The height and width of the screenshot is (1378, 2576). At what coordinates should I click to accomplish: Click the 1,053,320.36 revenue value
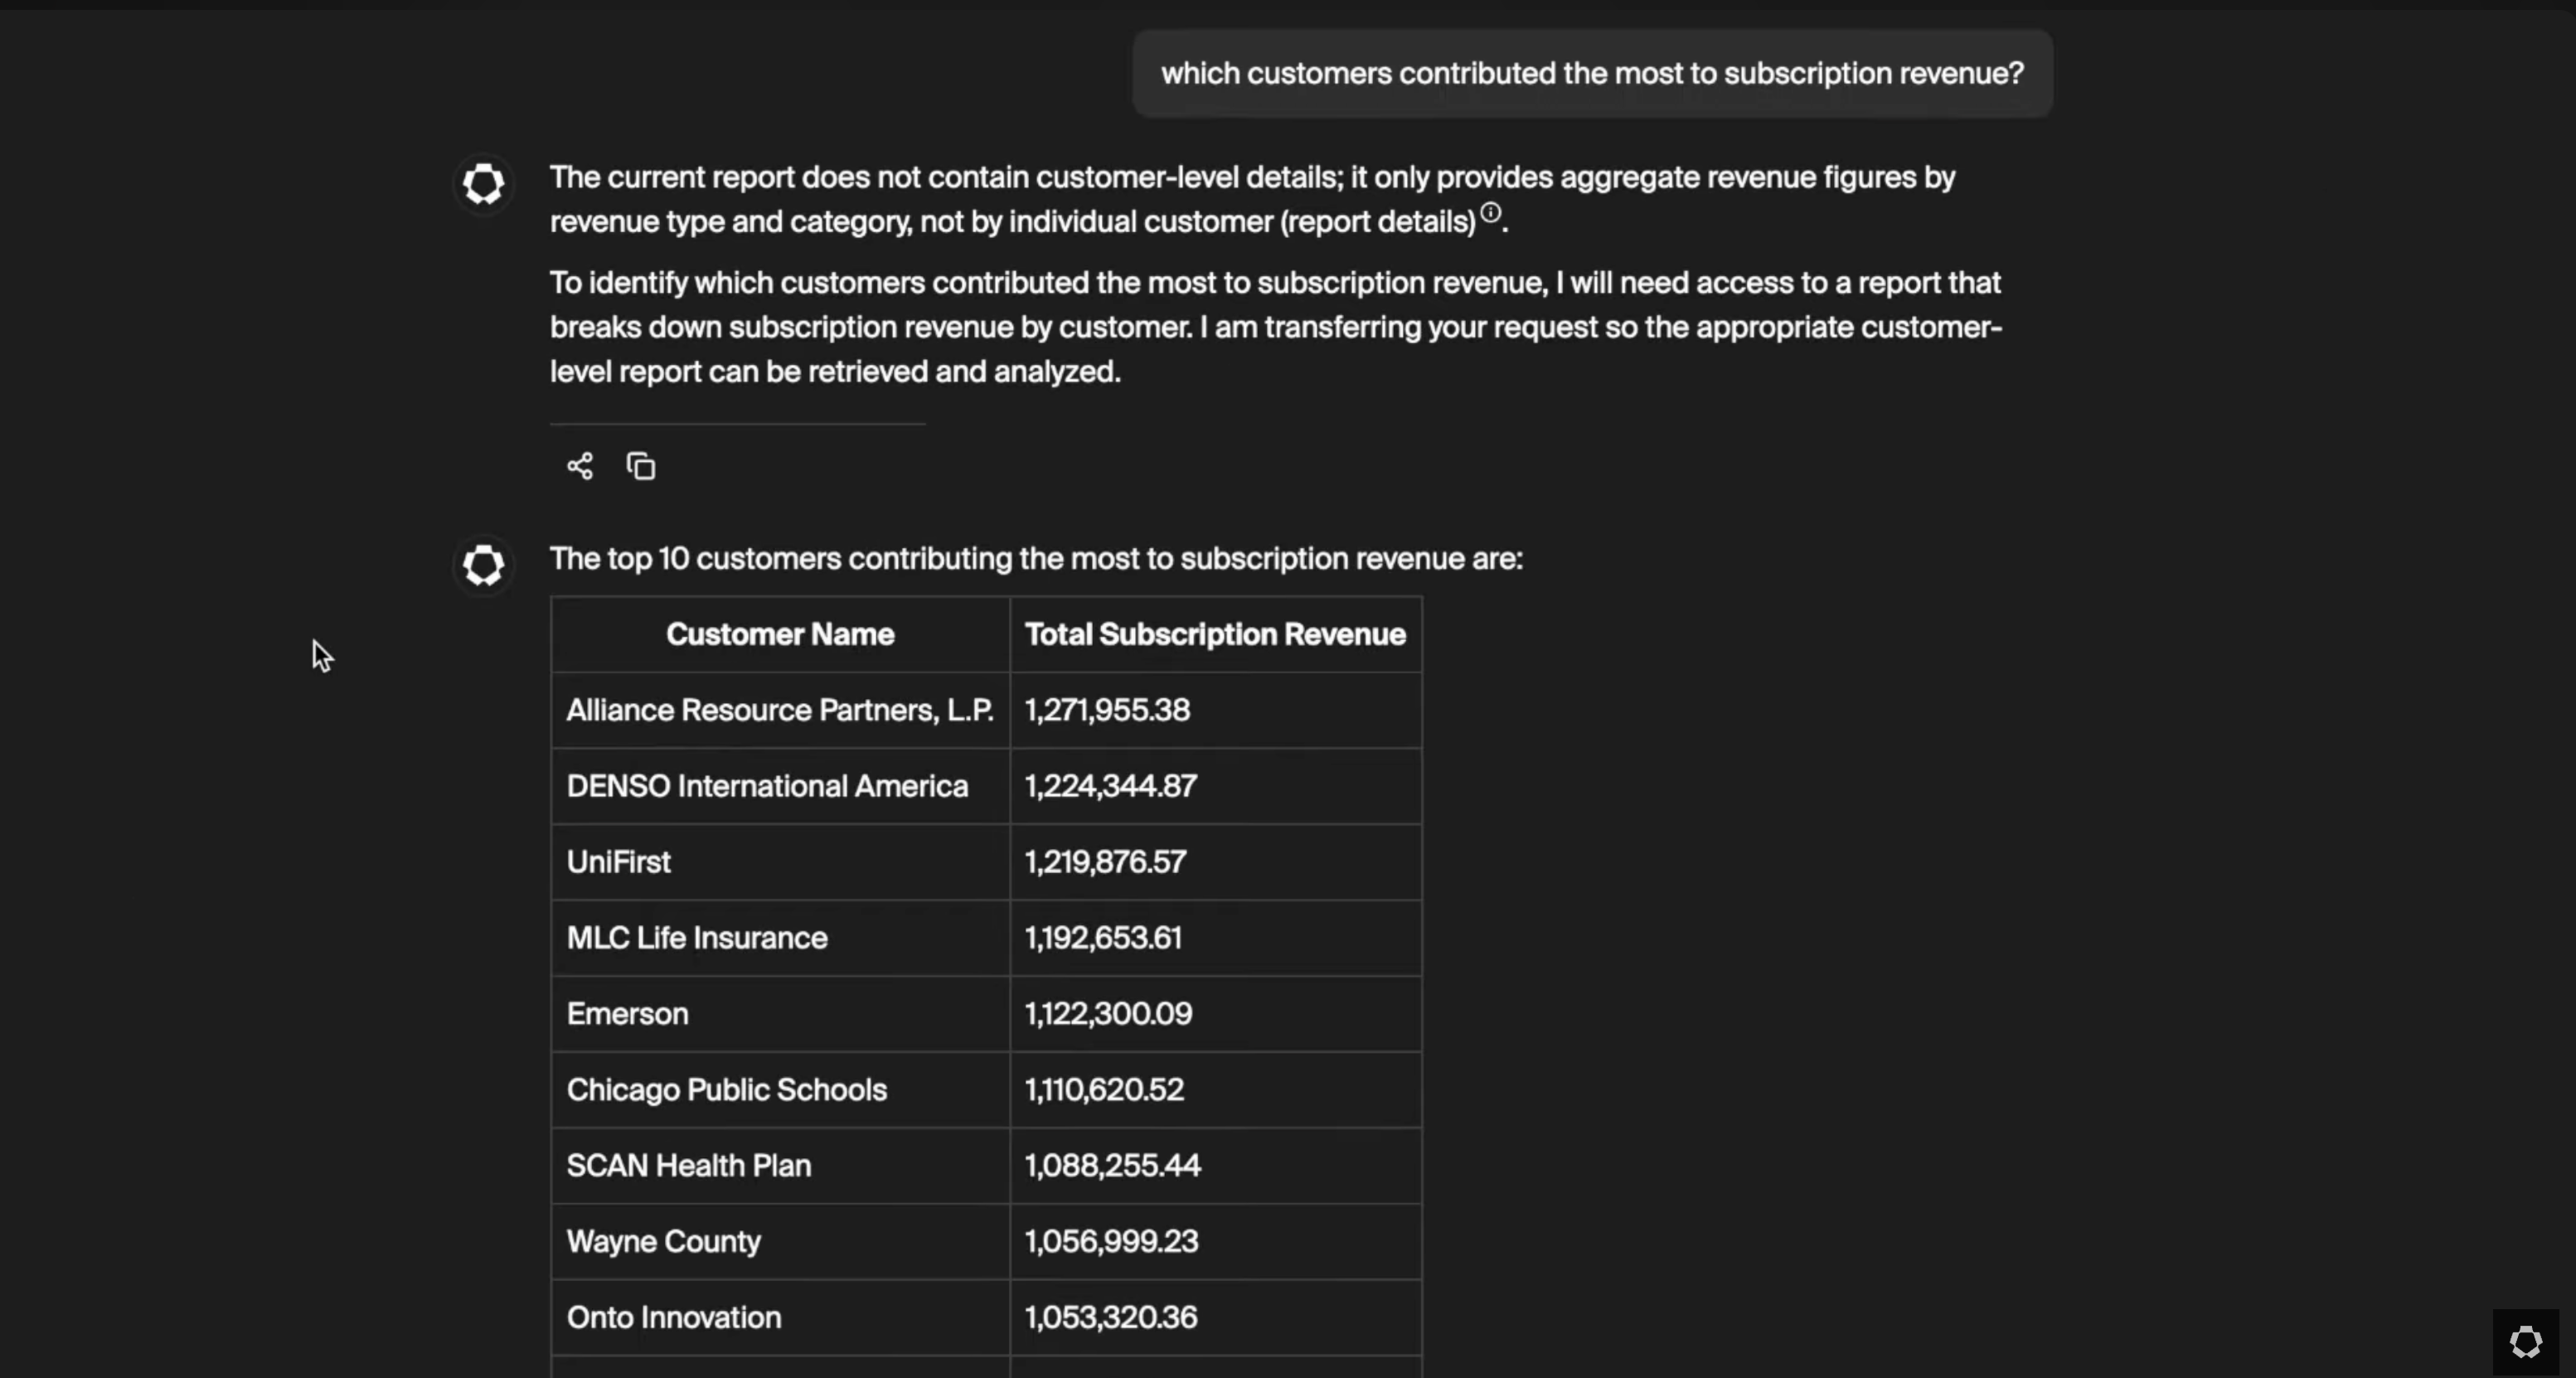click(x=1110, y=1318)
